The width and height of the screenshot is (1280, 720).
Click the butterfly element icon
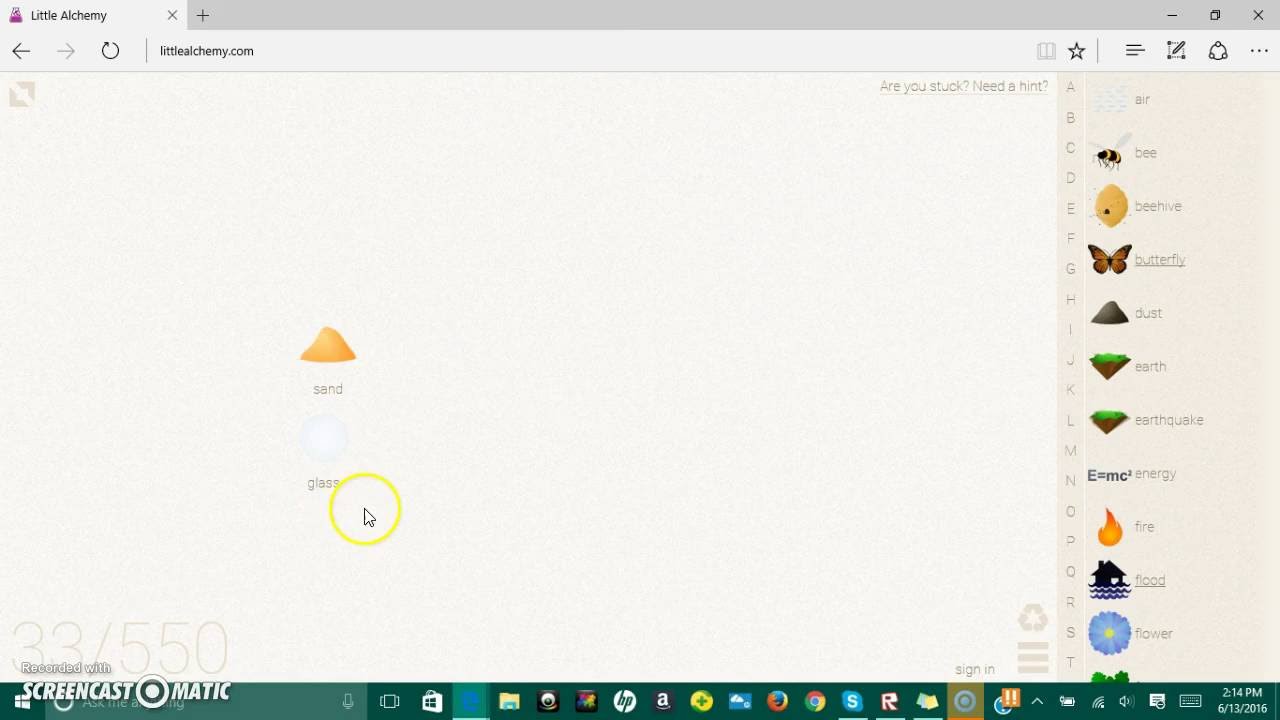coord(1109,260)
